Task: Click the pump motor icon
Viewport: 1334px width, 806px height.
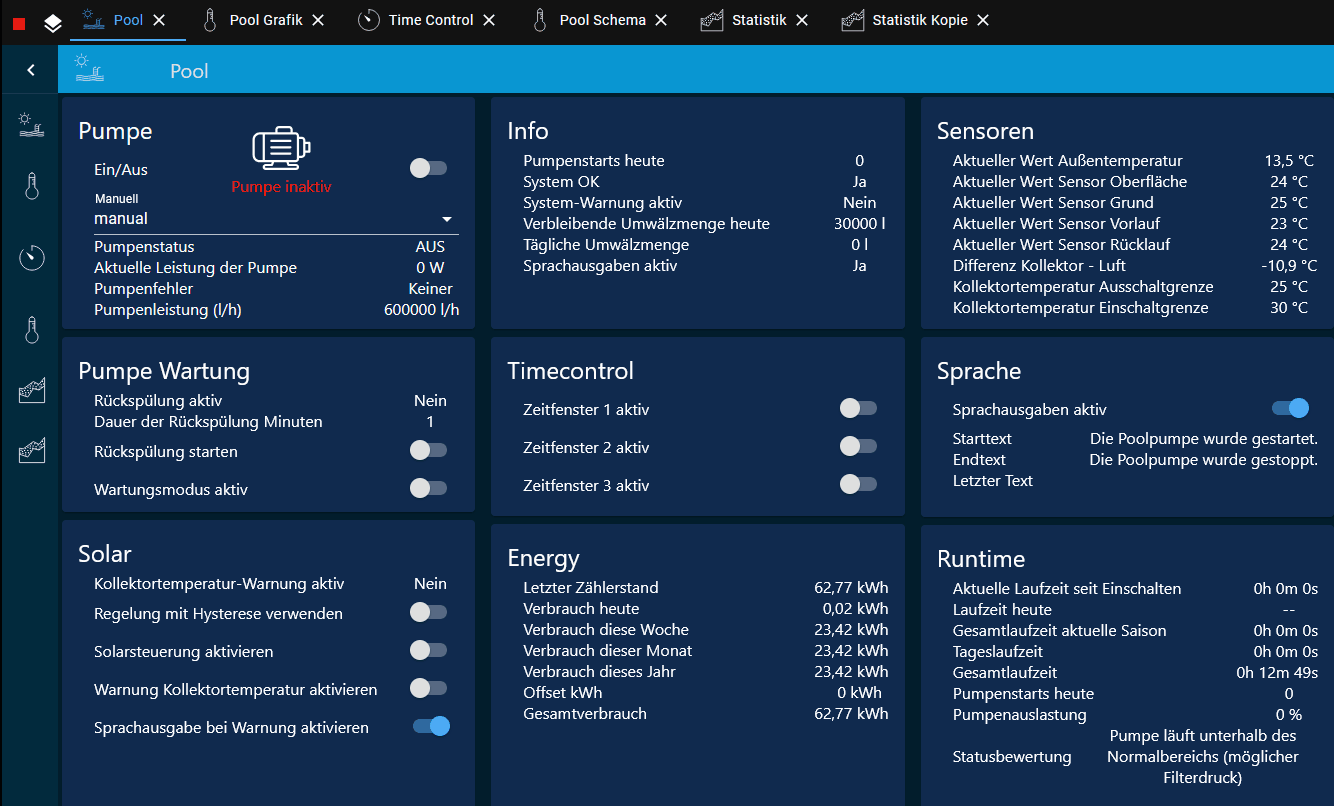Action: [281, 147]
